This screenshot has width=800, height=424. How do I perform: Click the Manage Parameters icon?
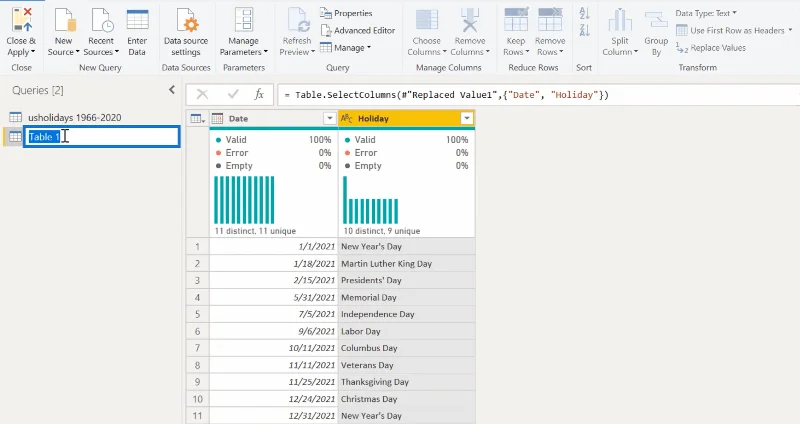[243, 19]
